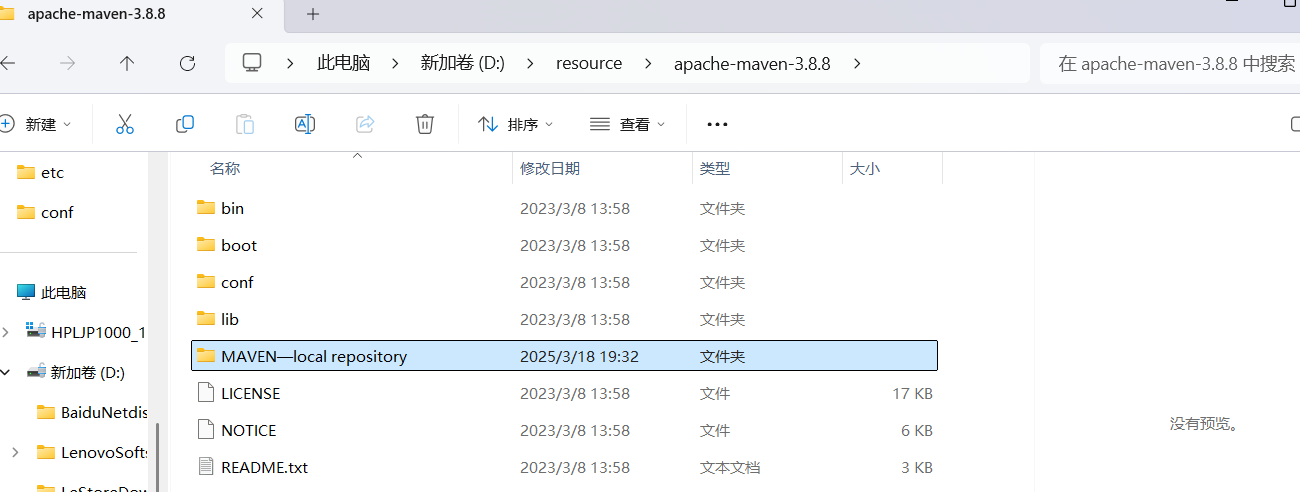The height and width of the screenshot is (492, 1300).
Task: Click the navigation pane scrollbar
Action: [156, 457]
